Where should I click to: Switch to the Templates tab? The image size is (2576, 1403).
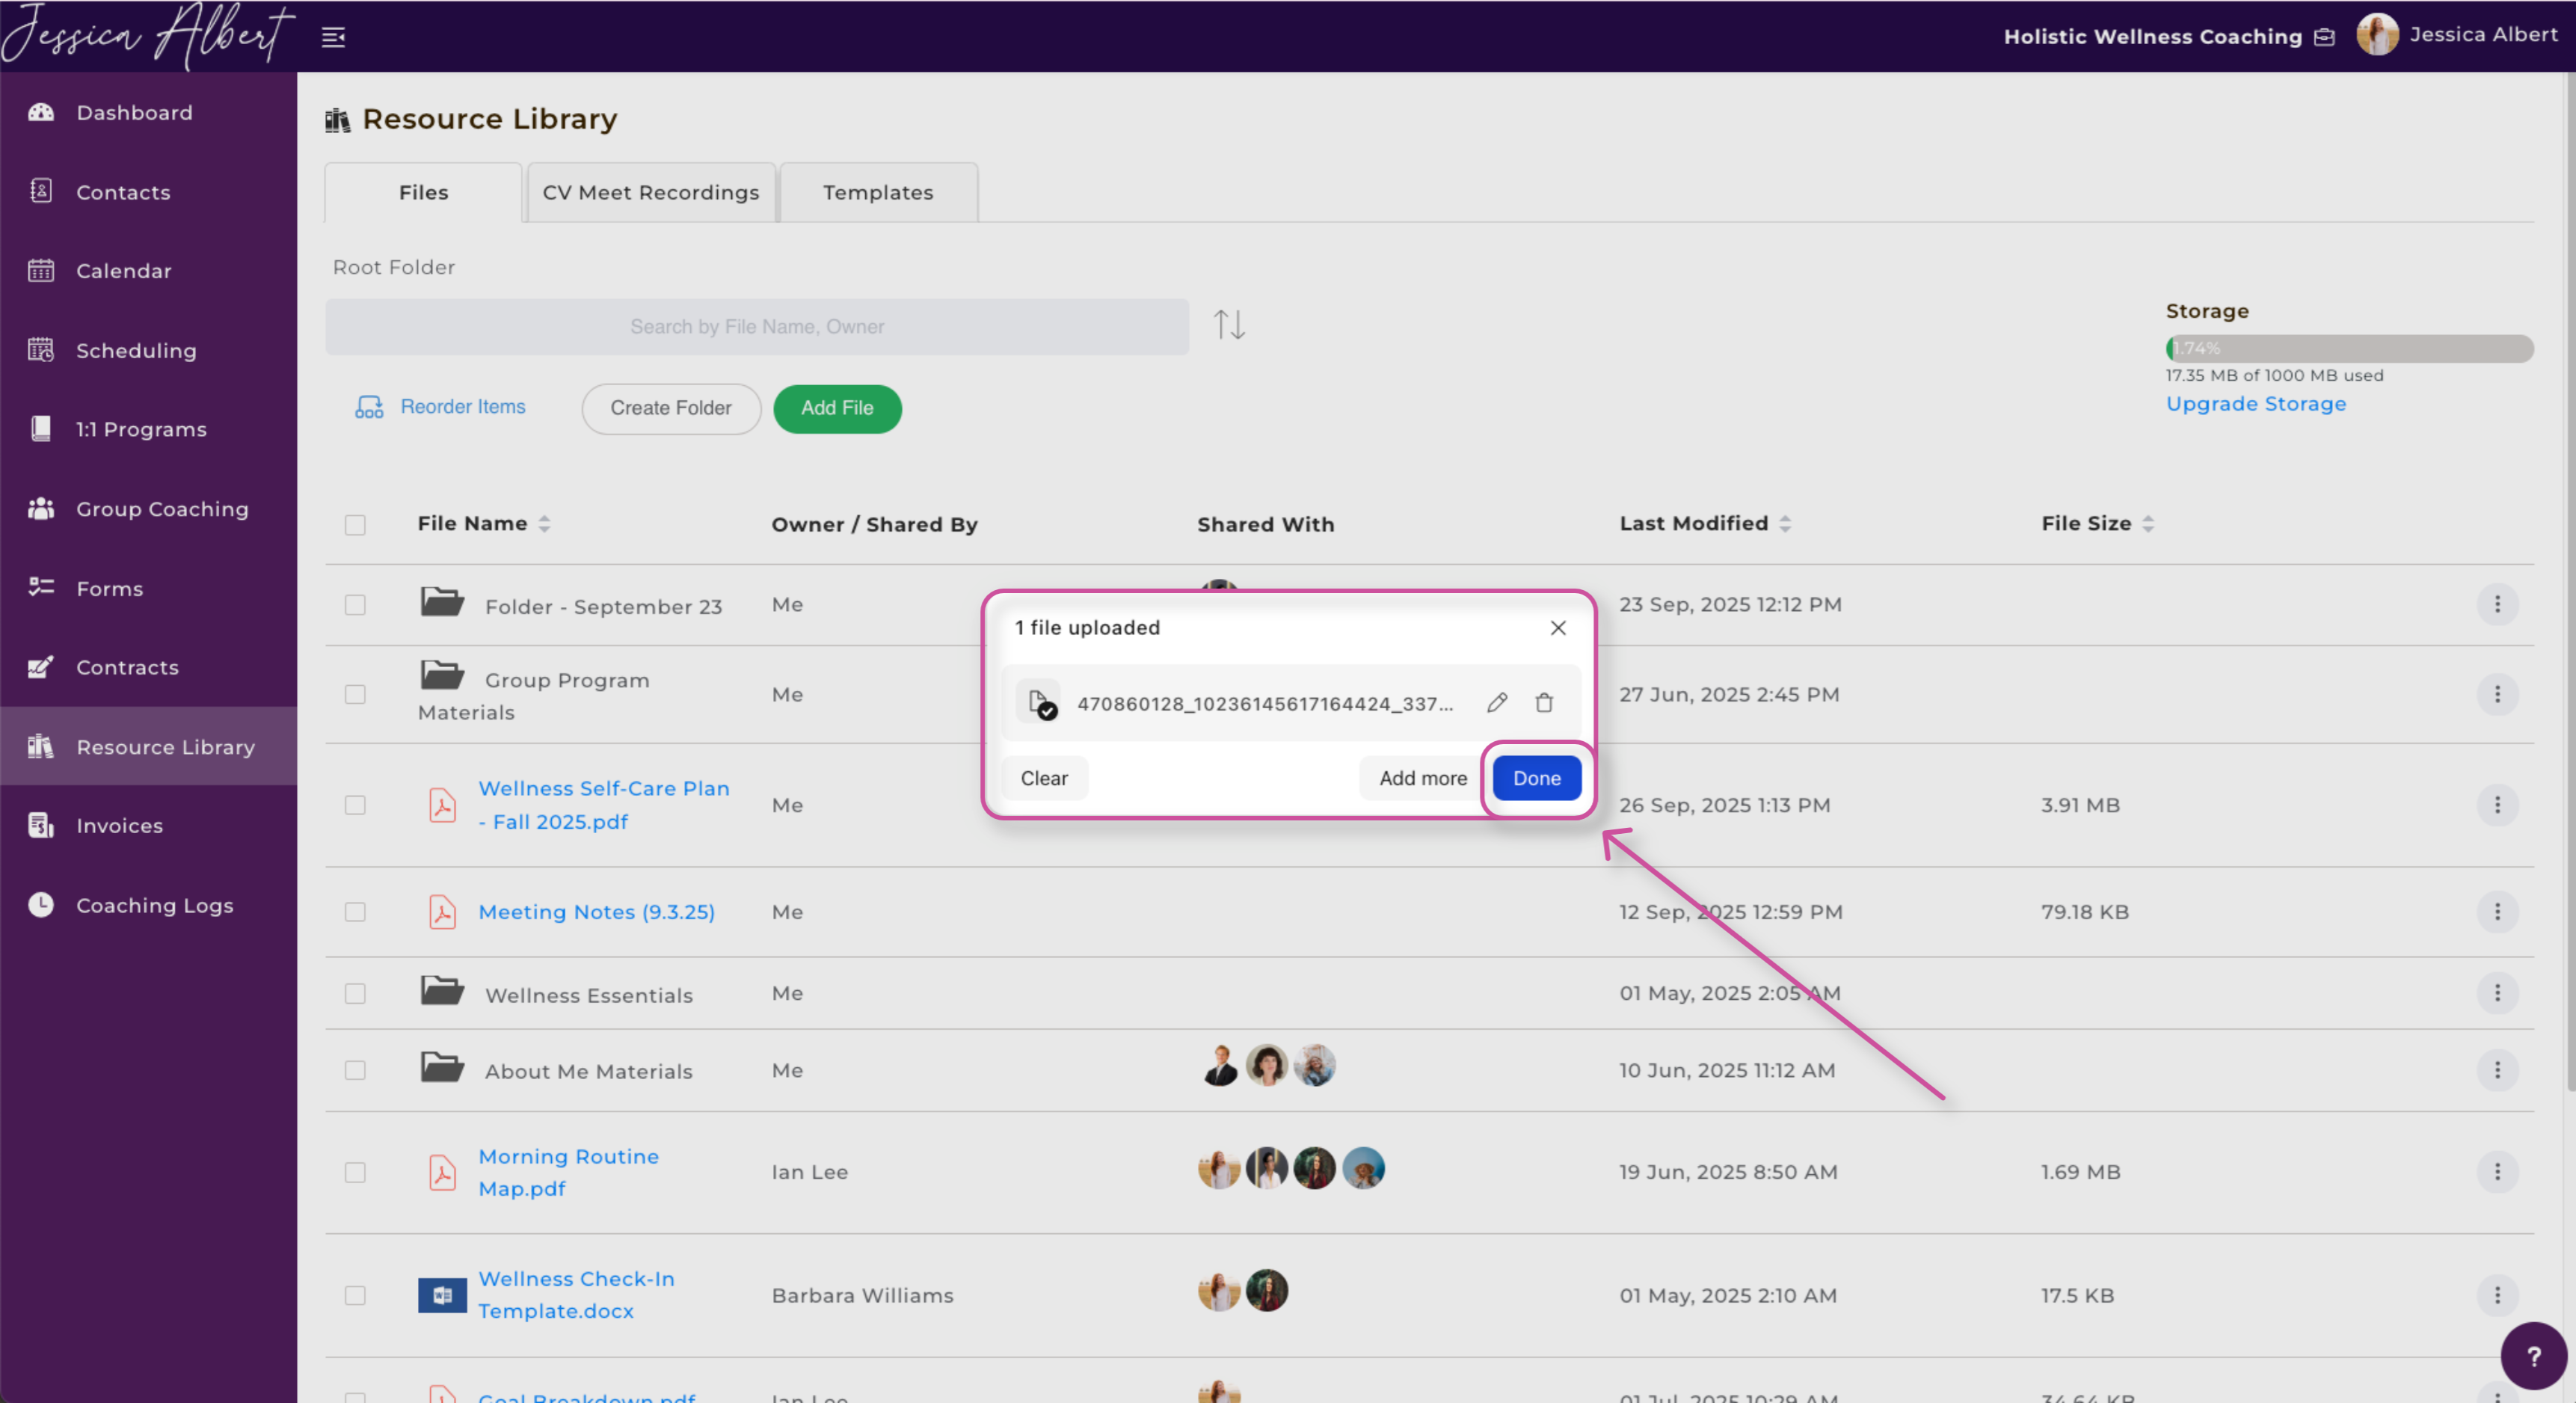click(878, 192)
